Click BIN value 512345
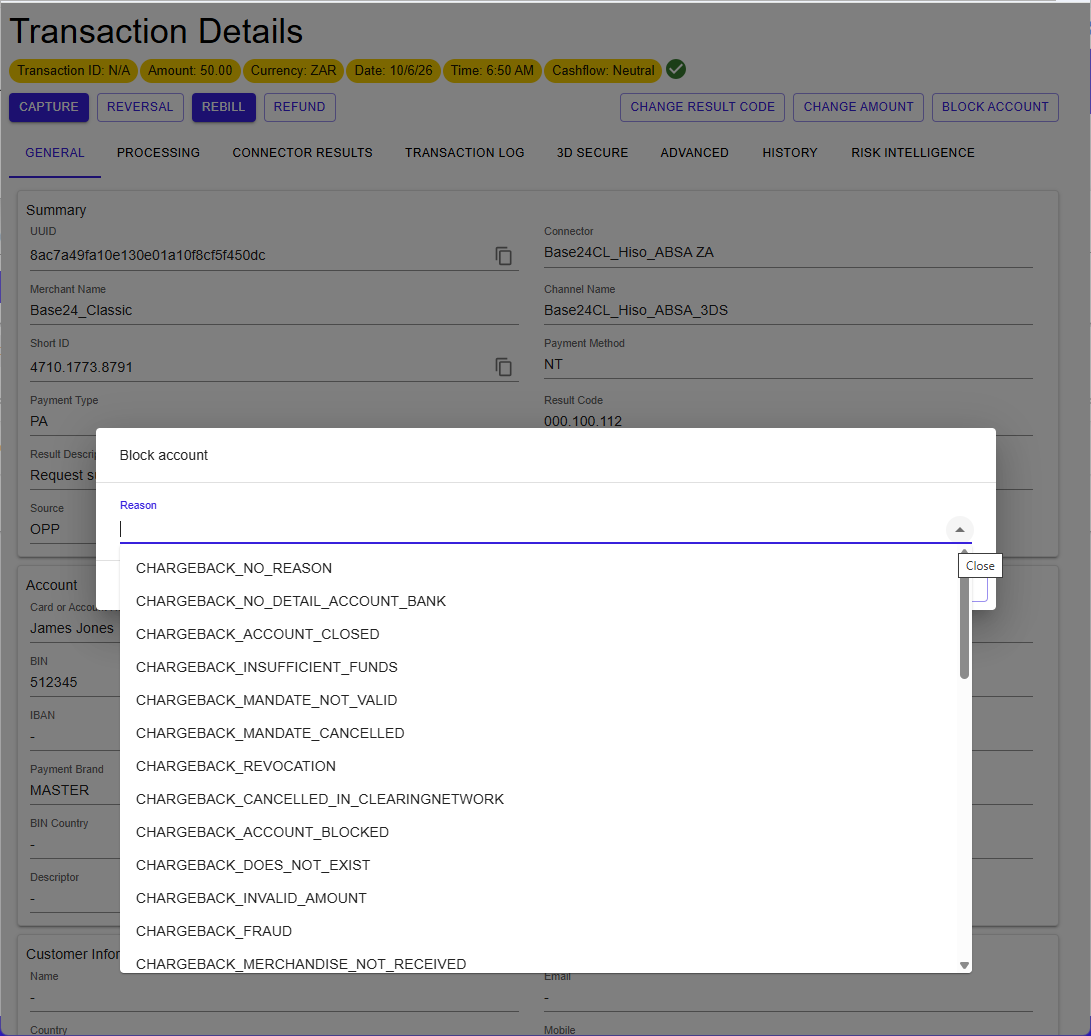 click(x=54, y=683)
